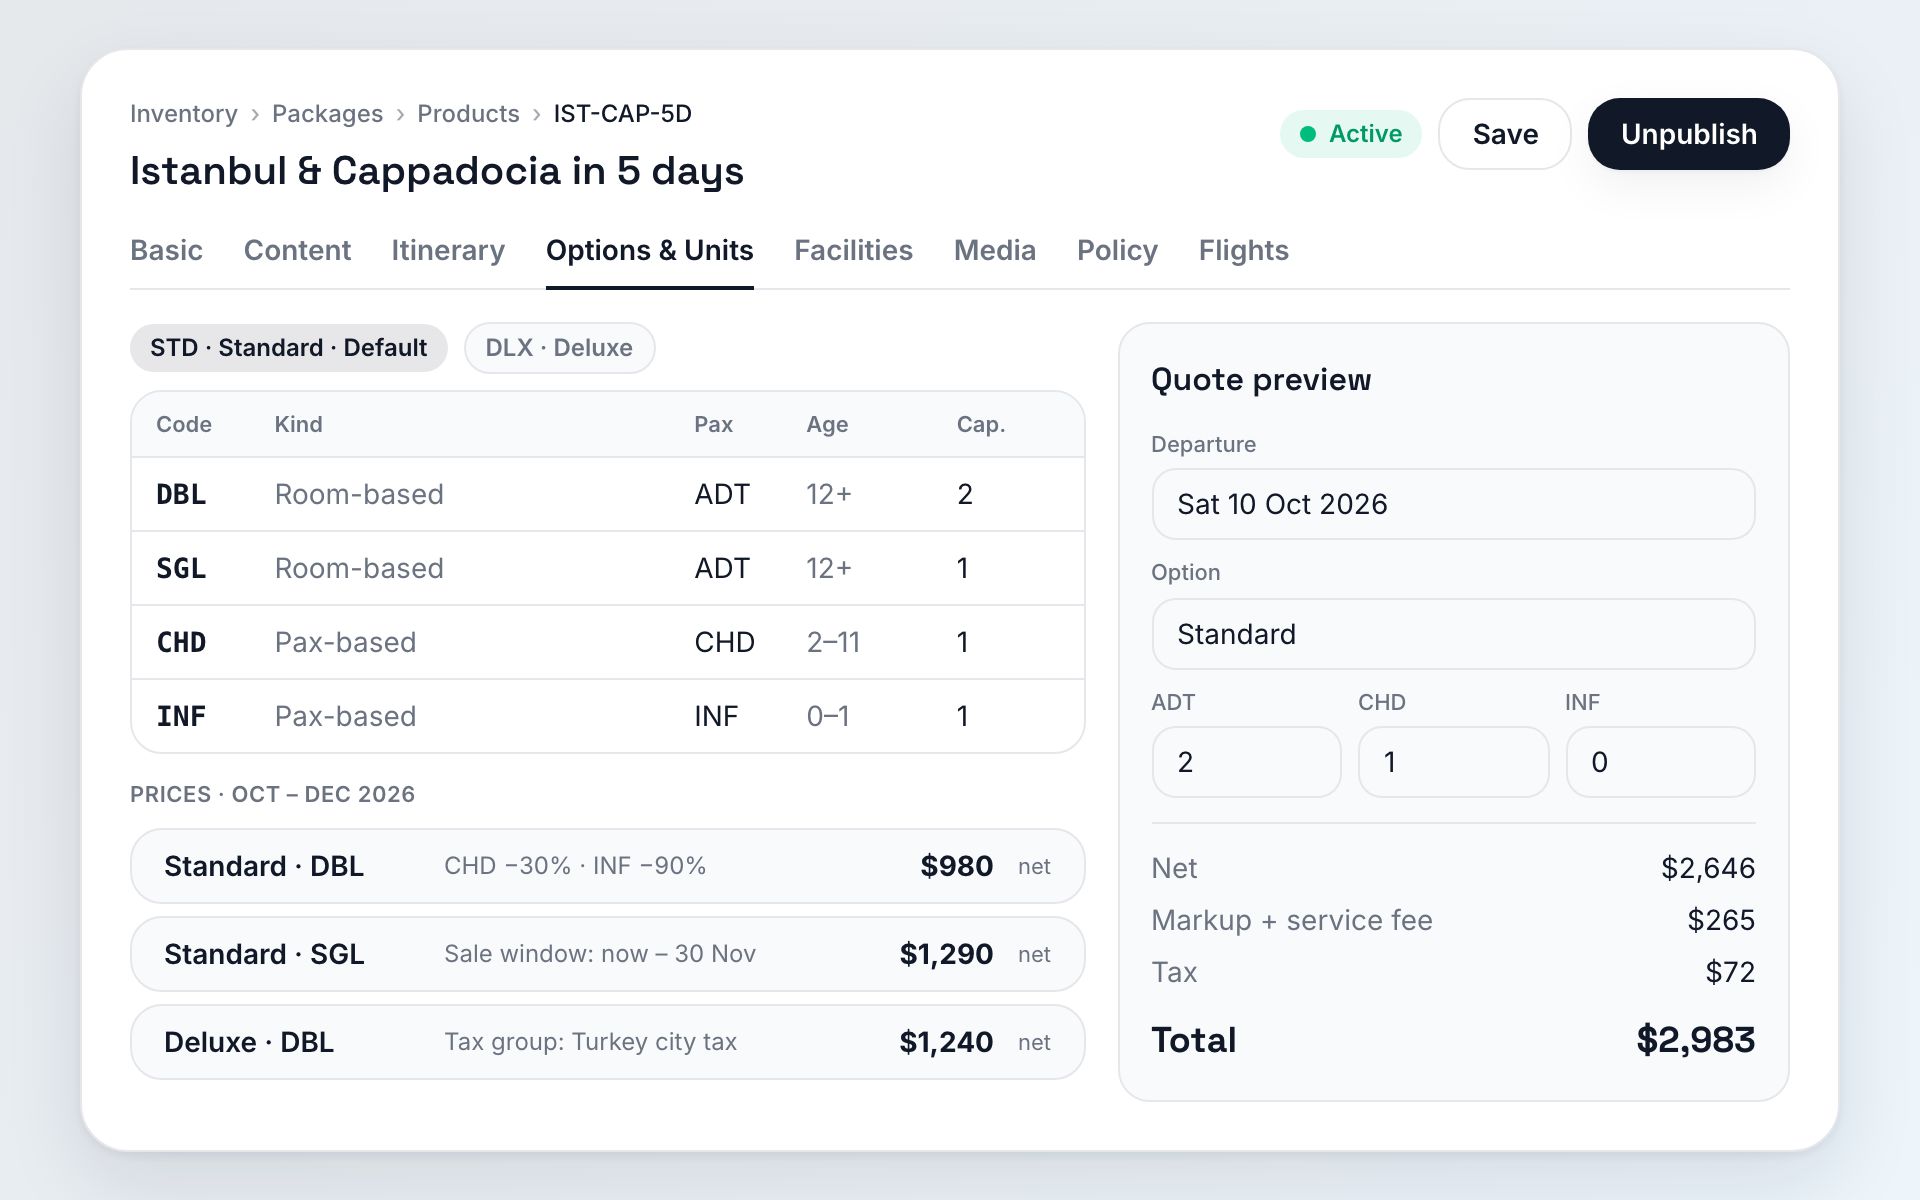The height and width of the screenshot is (1200, 1920).
Task: Switch to the Itinerary tab
Action: click(448, 250)
